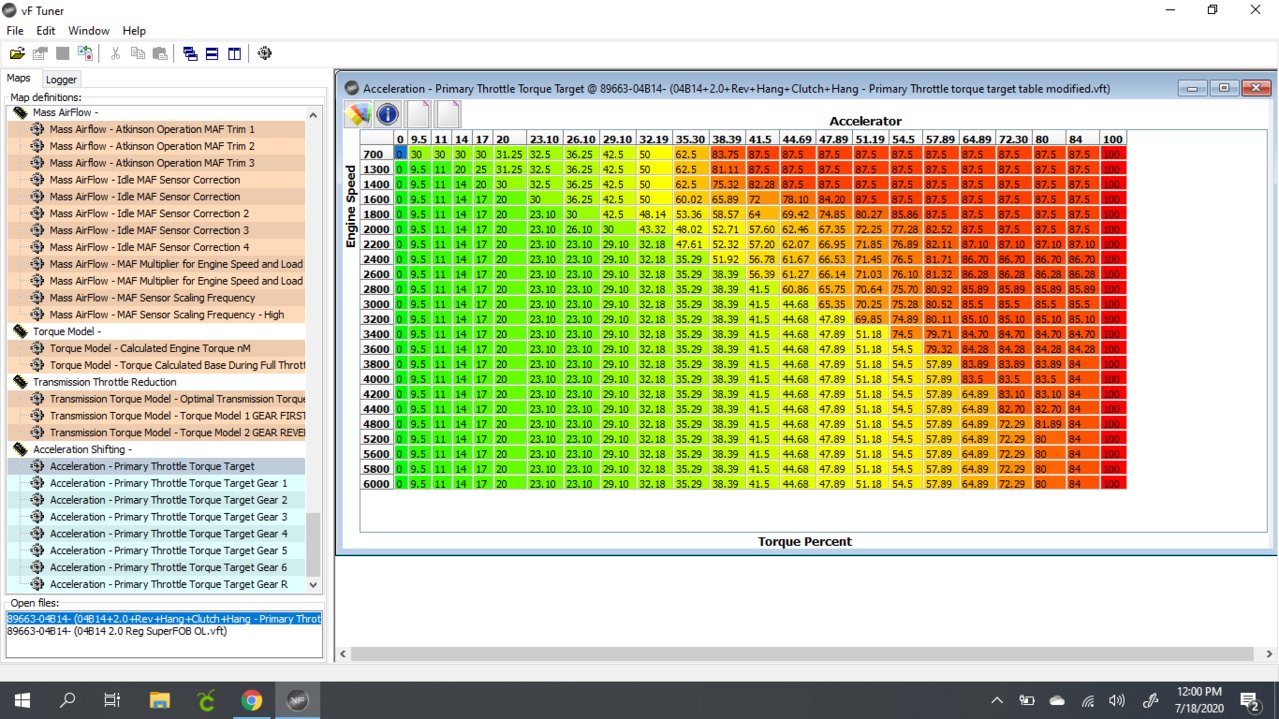Tile map windows horizontally
The image size is (1279, 719).
click(212, 53)
